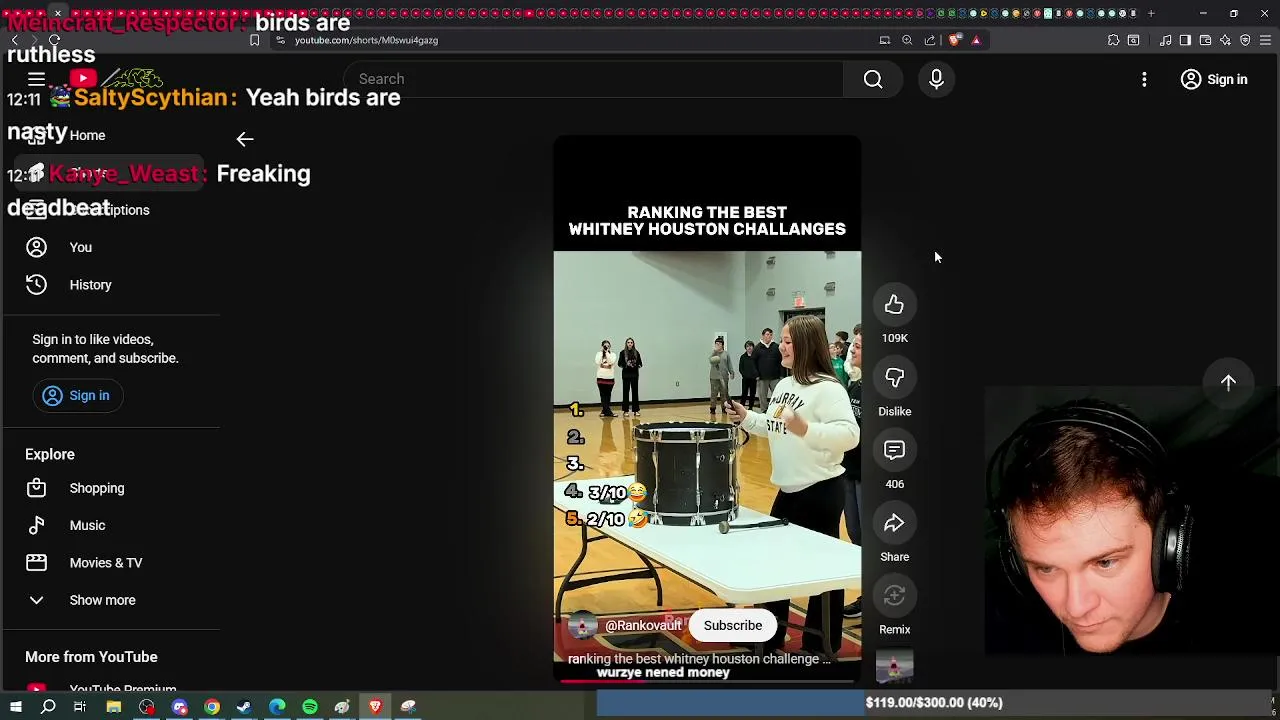Image resolution: width=1280 pixels, height=720 pixels.
Task: Open Windows taskbar search
Action: point(48,707)
